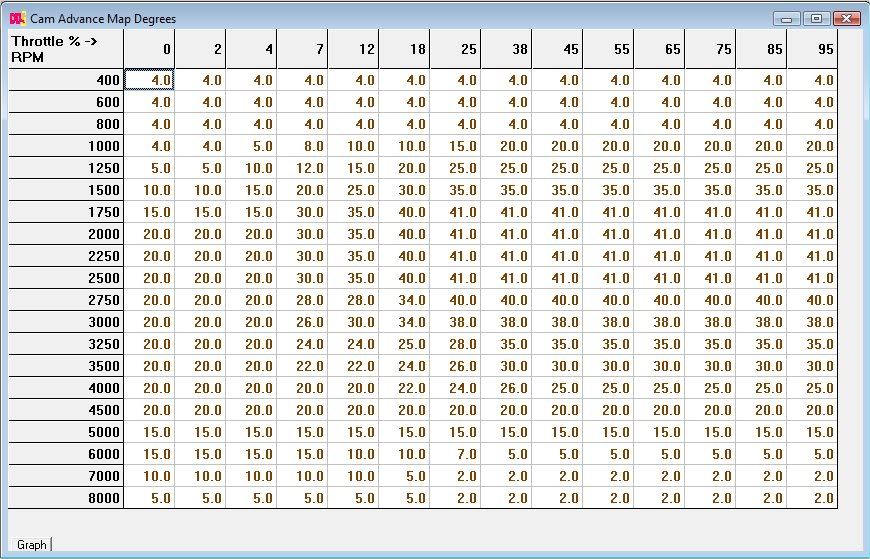Click the 25 throttle column header
Screen dimensions: 870x559
(x=455, y=49)
